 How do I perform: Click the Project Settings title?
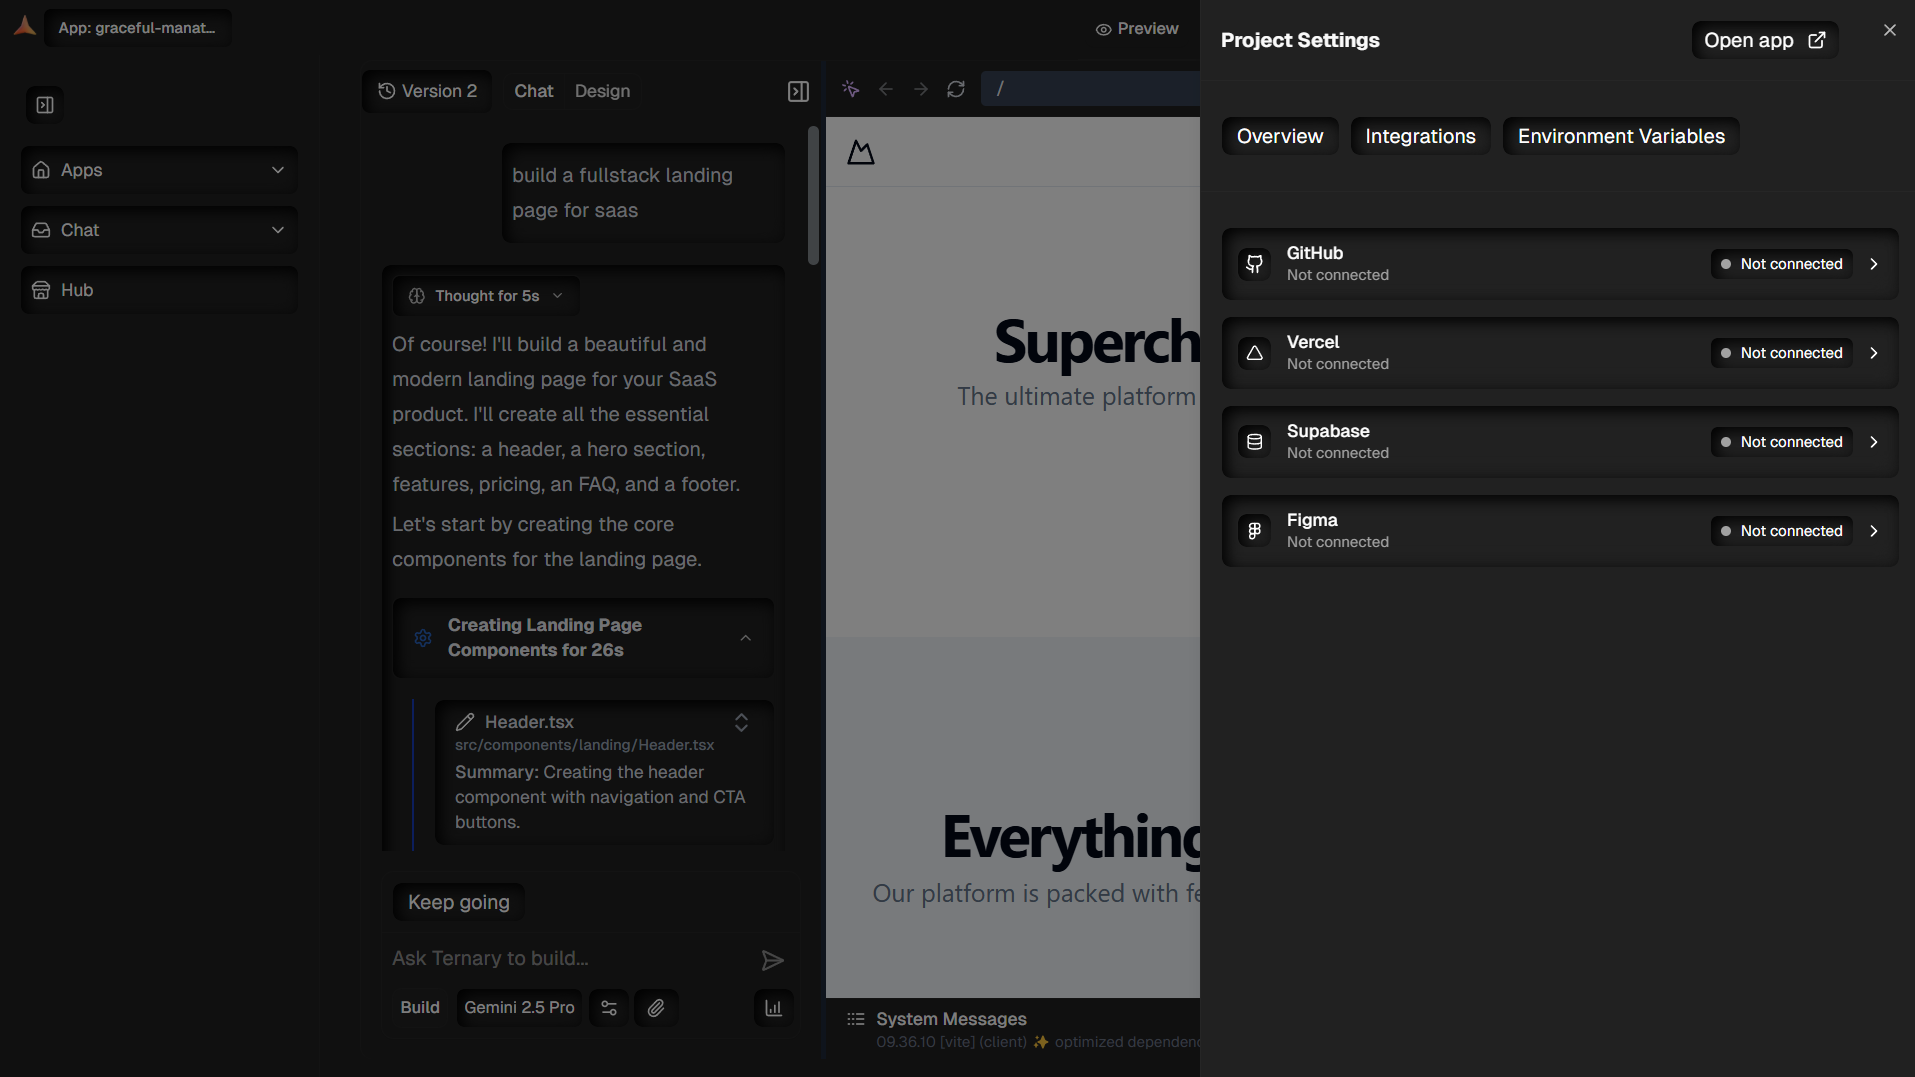pyautogui.click(x=1300, y=40)
